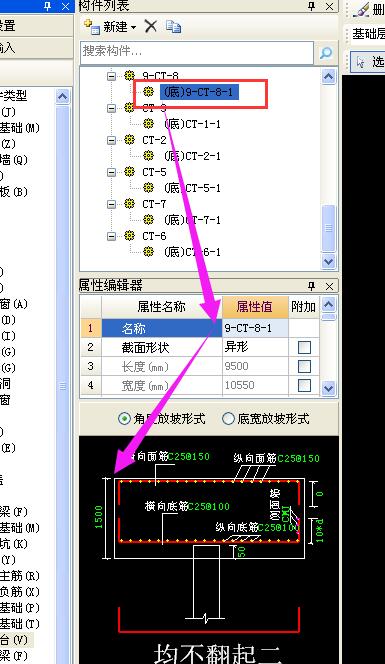The height and width of the screenshot is (664, 385).
Task: Click gear icon beside (底)CT-2-1
Action: (x=148, y=155)
